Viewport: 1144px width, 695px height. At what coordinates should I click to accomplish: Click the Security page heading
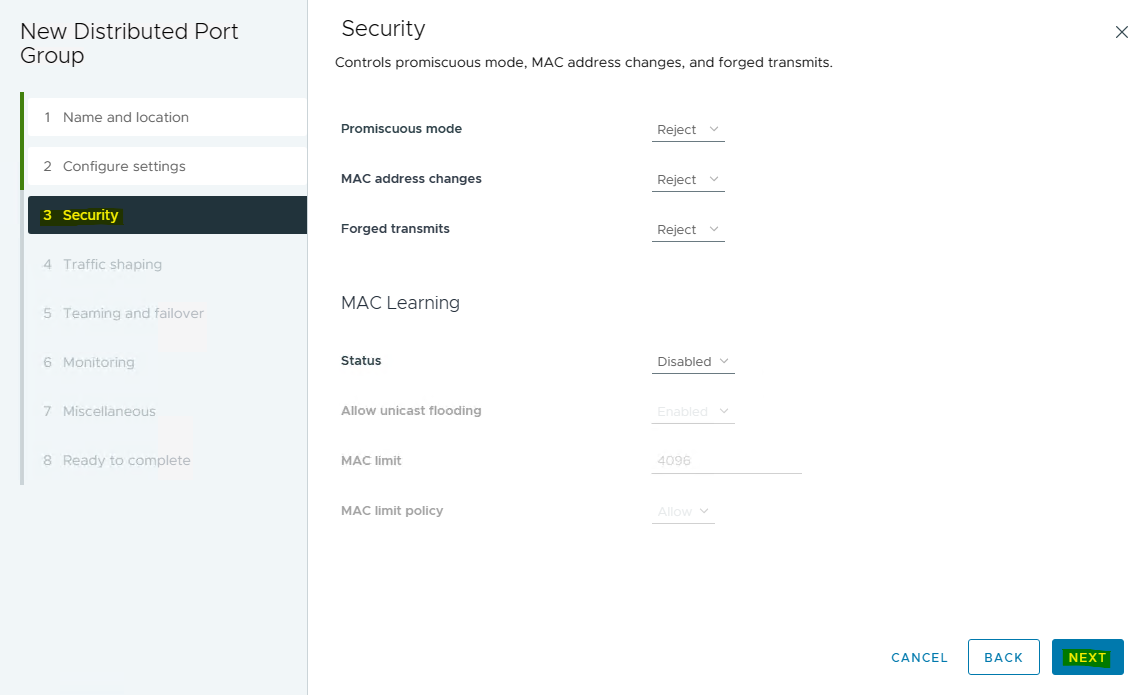point(383,28)
